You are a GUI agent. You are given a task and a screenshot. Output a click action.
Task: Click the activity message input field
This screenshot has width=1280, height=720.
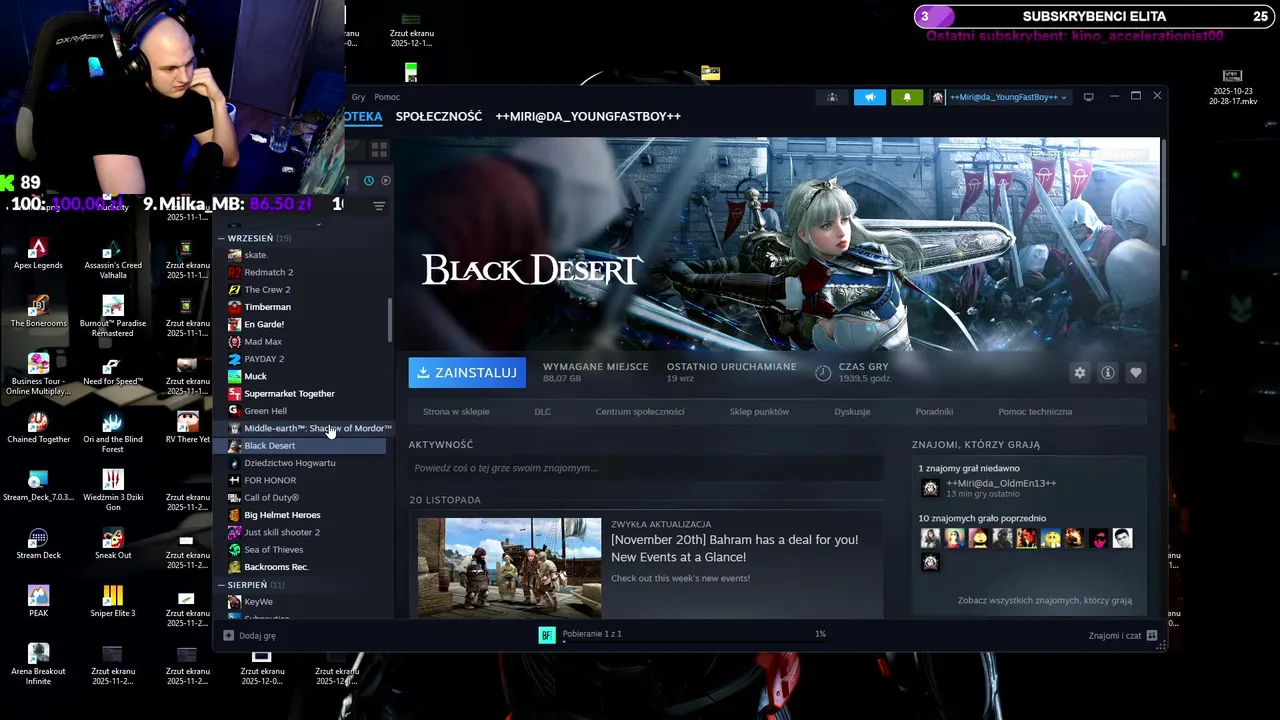[646, 468]
